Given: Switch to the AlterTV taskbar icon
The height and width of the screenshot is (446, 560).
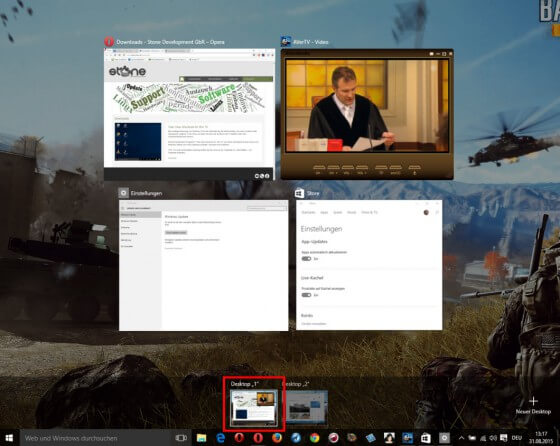Looking at the screenshot, I should click(408, 438).
